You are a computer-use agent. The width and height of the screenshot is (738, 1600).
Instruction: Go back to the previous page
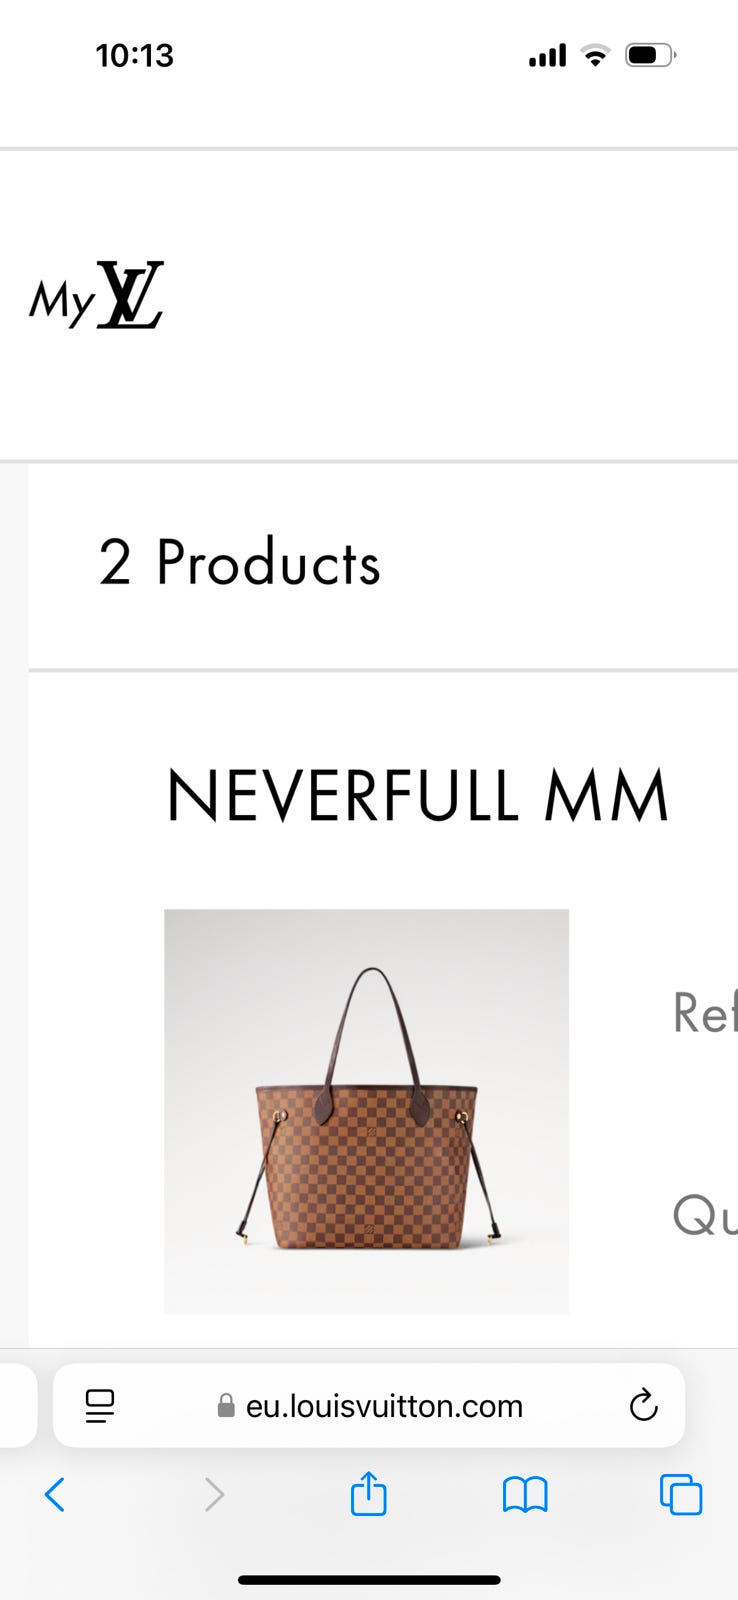tap(55, 1495)
